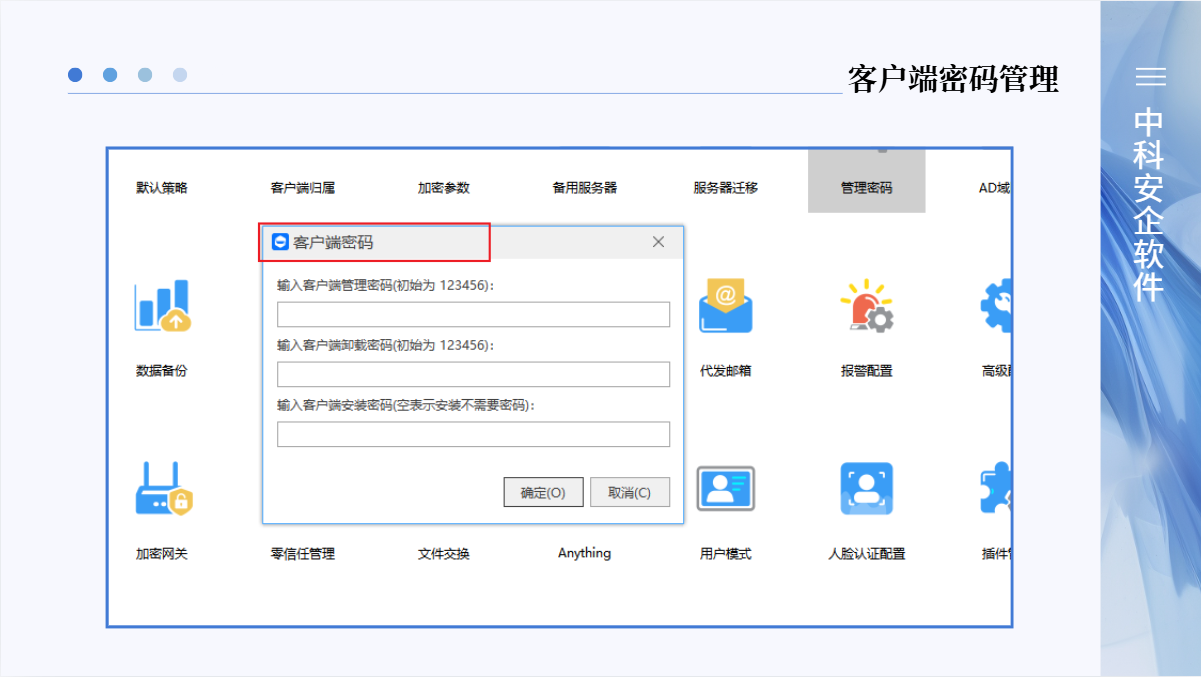Open the 默认策略 menu item

pos(162,187)
